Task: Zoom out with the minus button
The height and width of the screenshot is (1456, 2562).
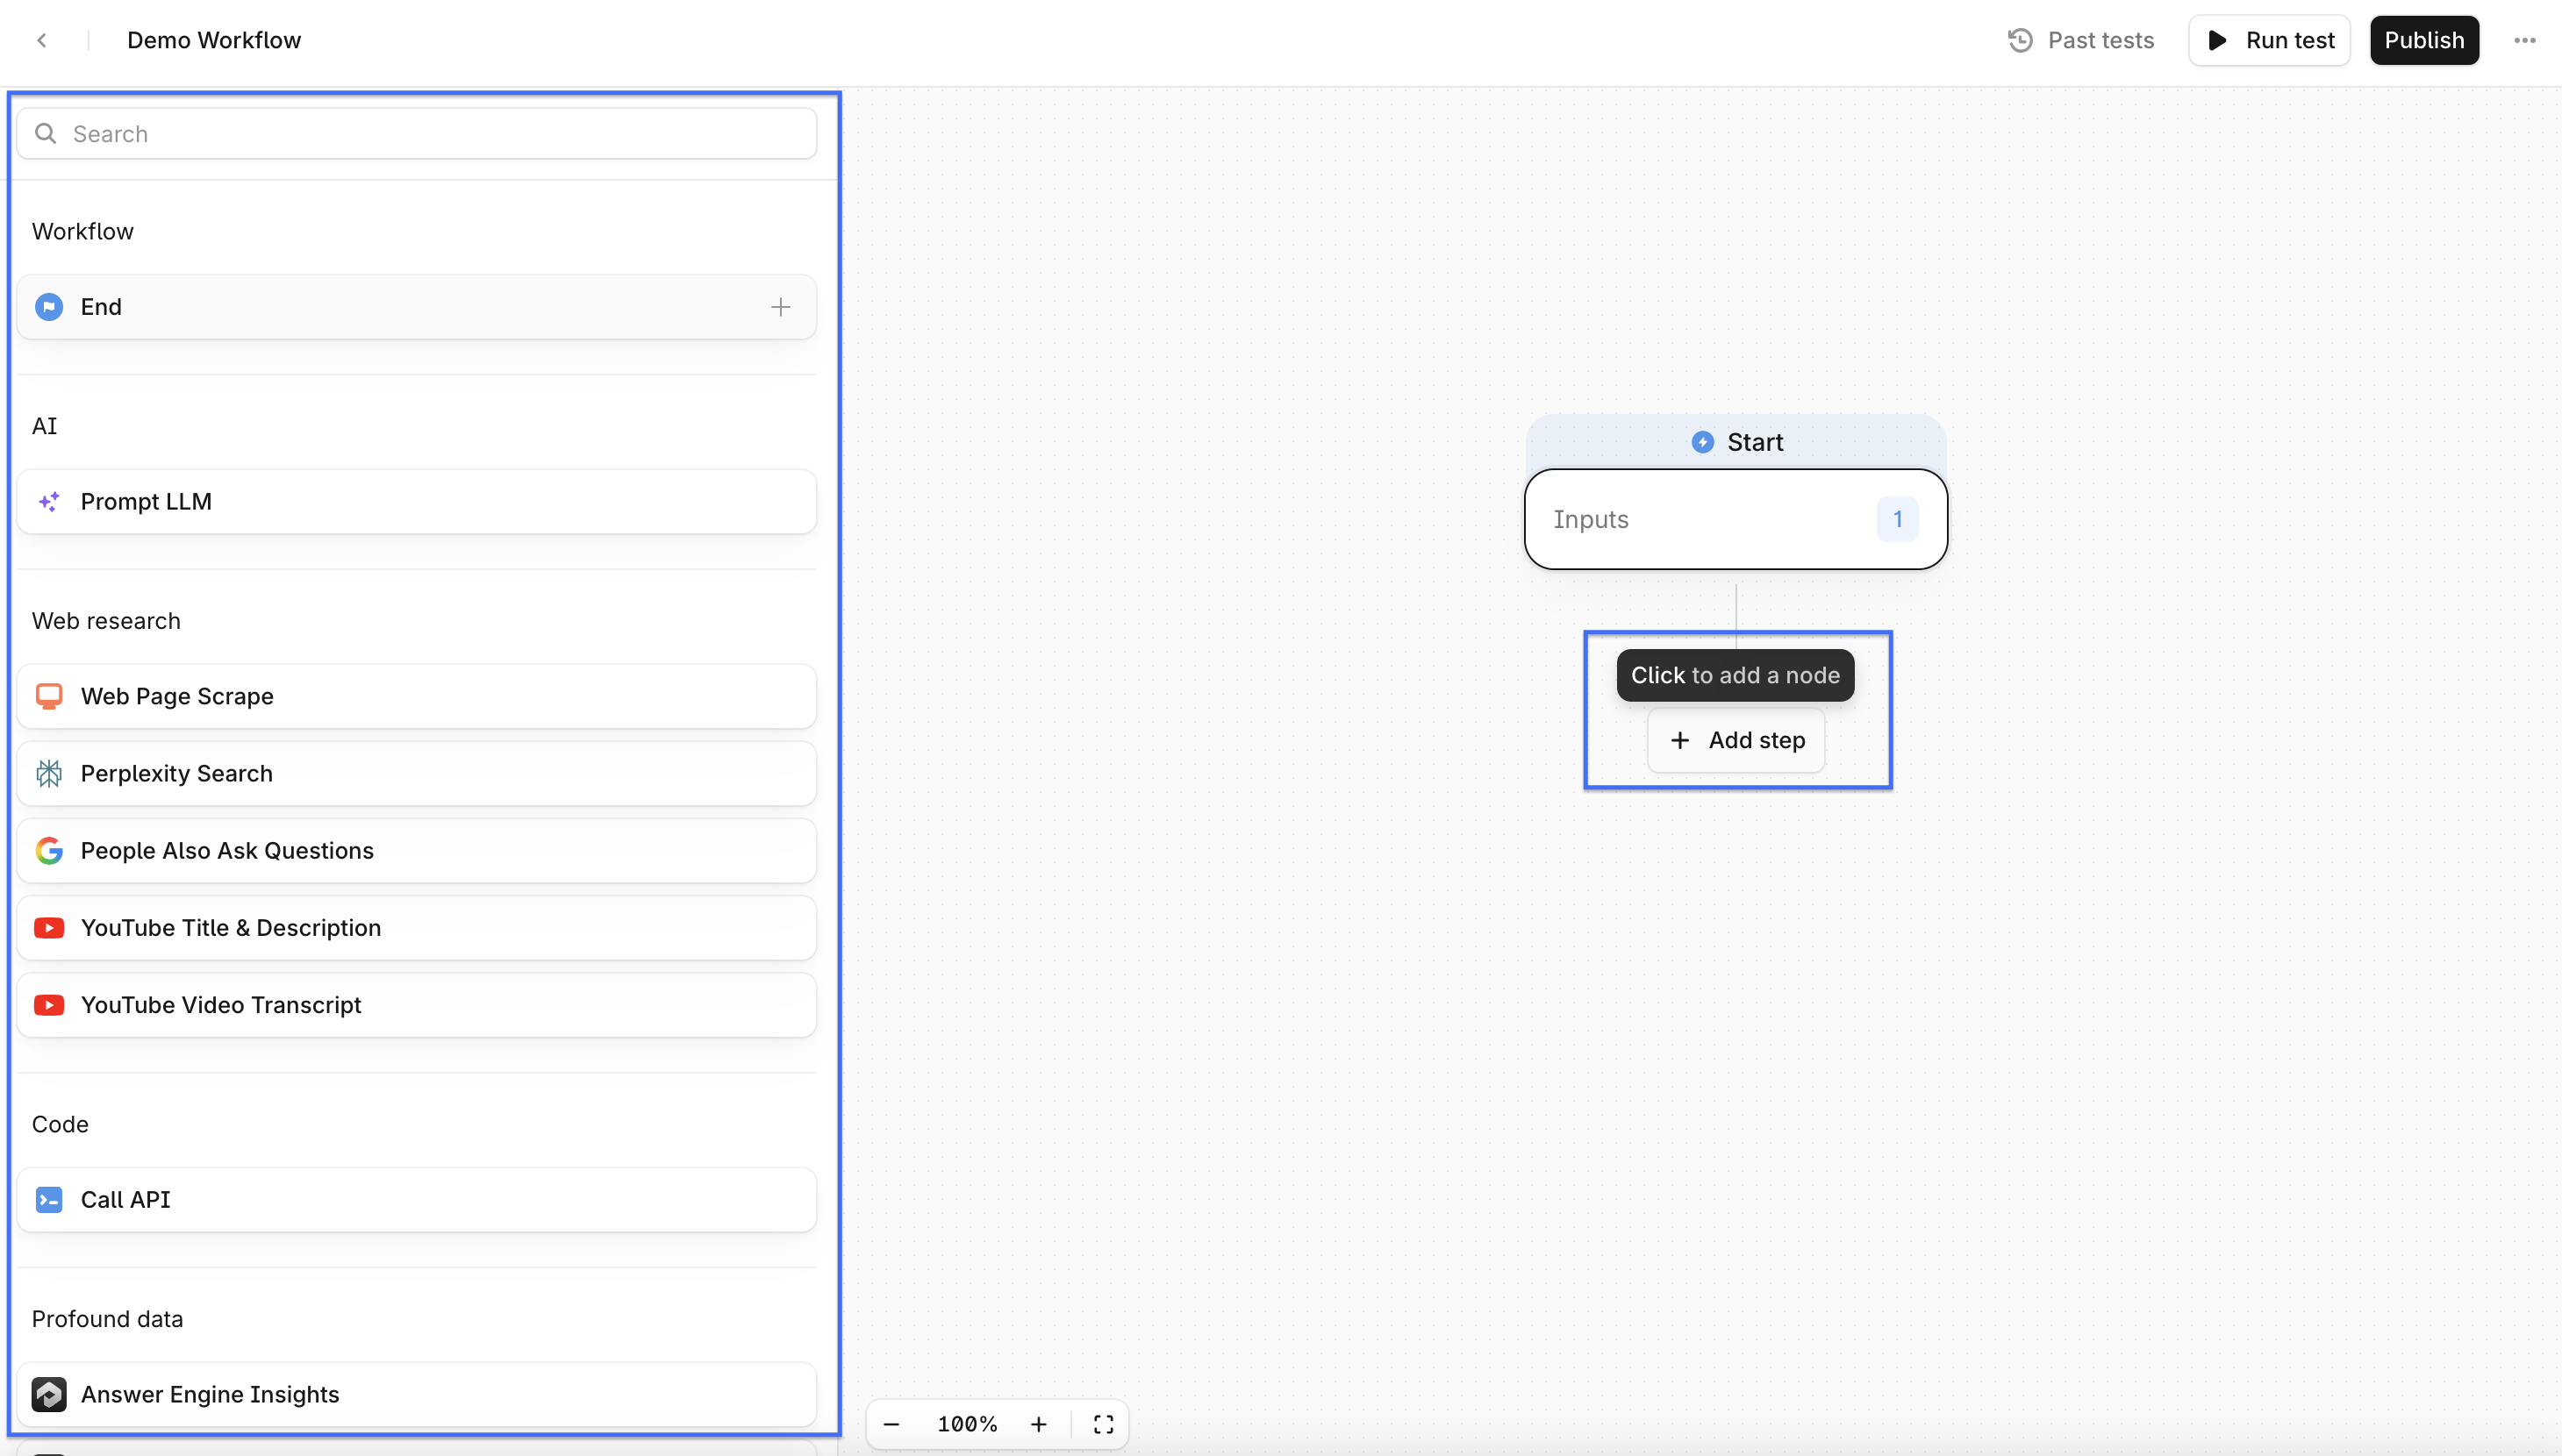Action: pos(891,1424)
